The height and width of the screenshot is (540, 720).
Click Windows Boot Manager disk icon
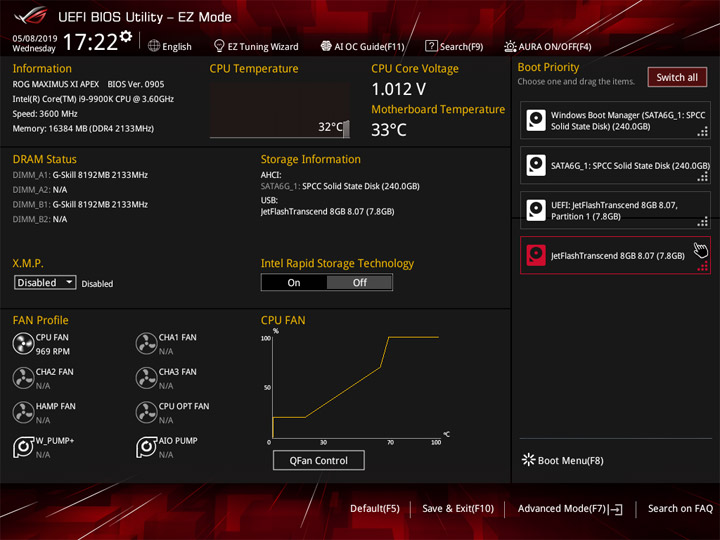(x=536, y=120)
